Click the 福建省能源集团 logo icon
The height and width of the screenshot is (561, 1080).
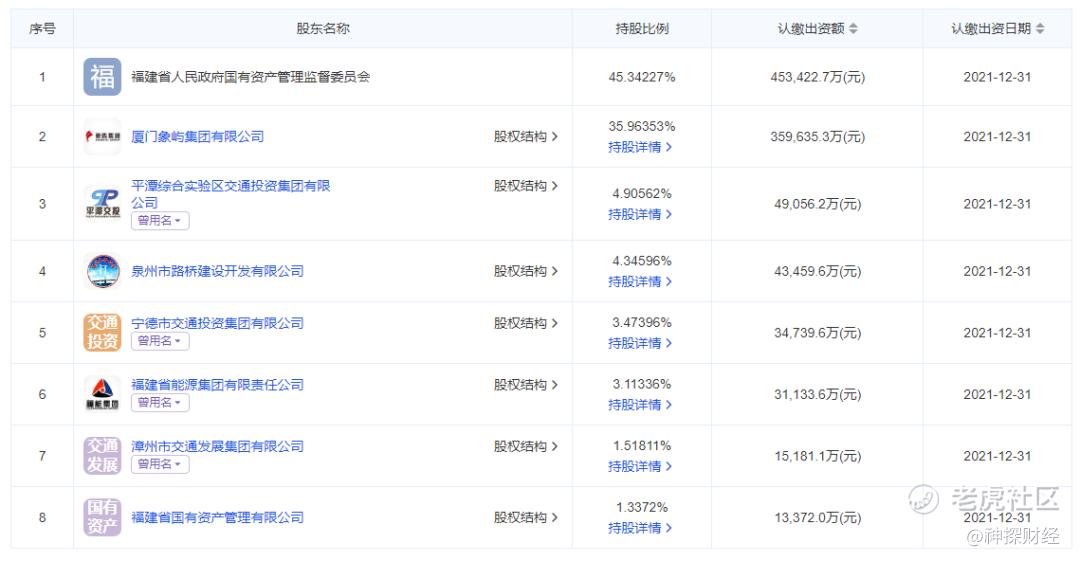click(x=102, y=394)
